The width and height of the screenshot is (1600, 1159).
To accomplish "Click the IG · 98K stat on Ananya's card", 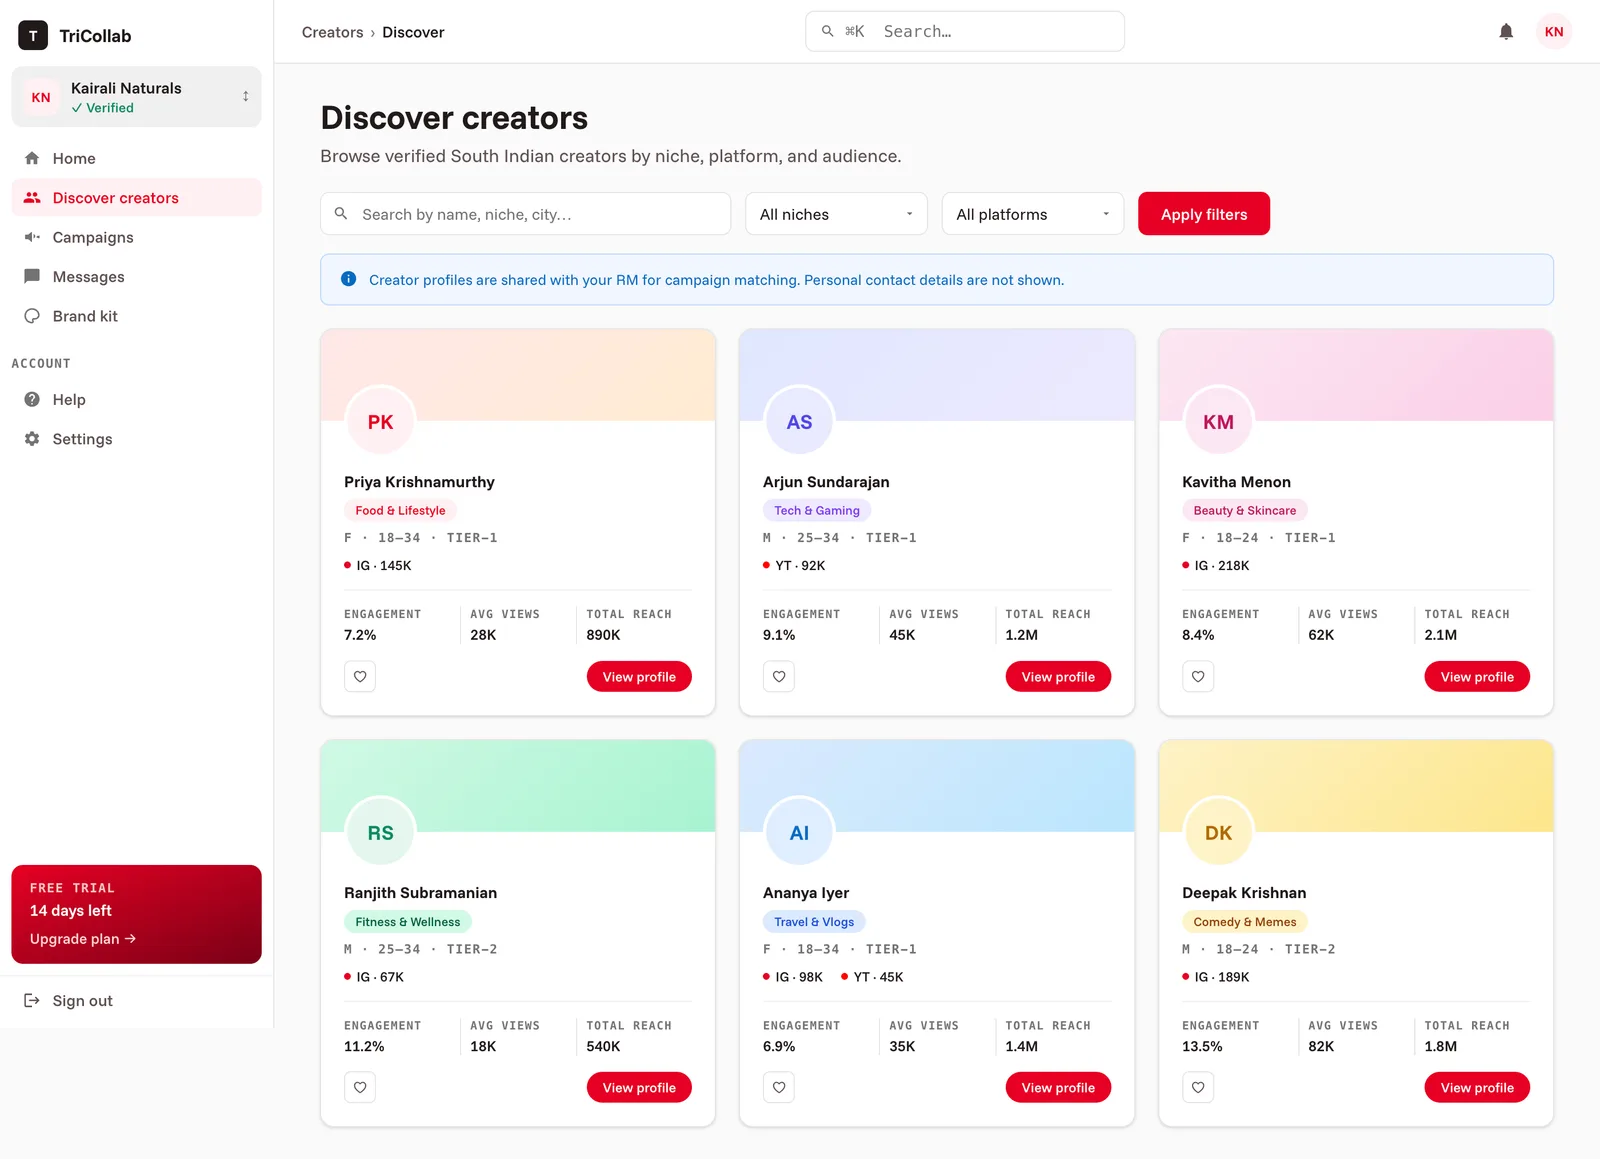I will [x=793, y=977].
